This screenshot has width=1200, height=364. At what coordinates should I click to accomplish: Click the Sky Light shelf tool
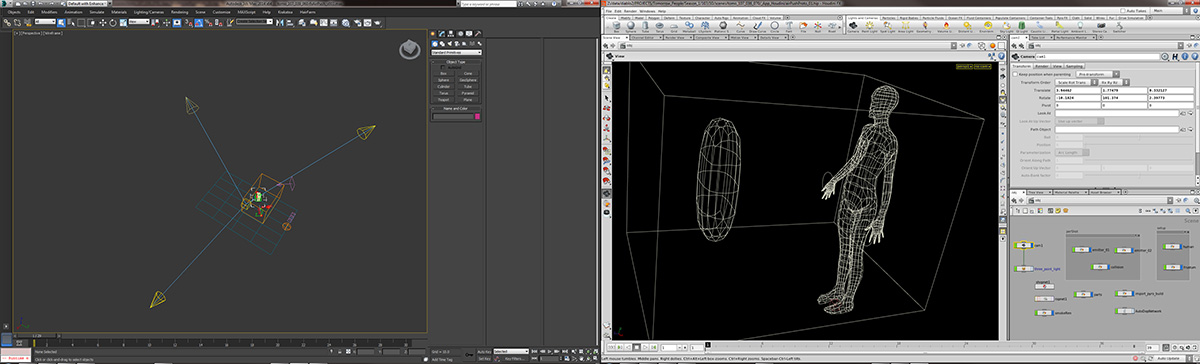coord(1006,27)
